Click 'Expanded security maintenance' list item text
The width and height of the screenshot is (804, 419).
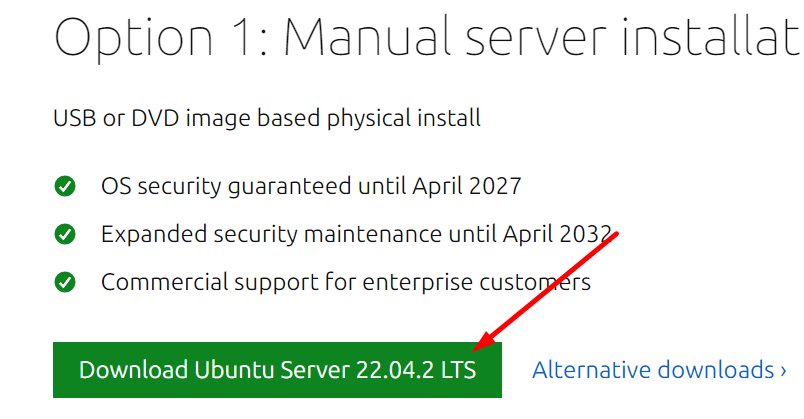356,234
